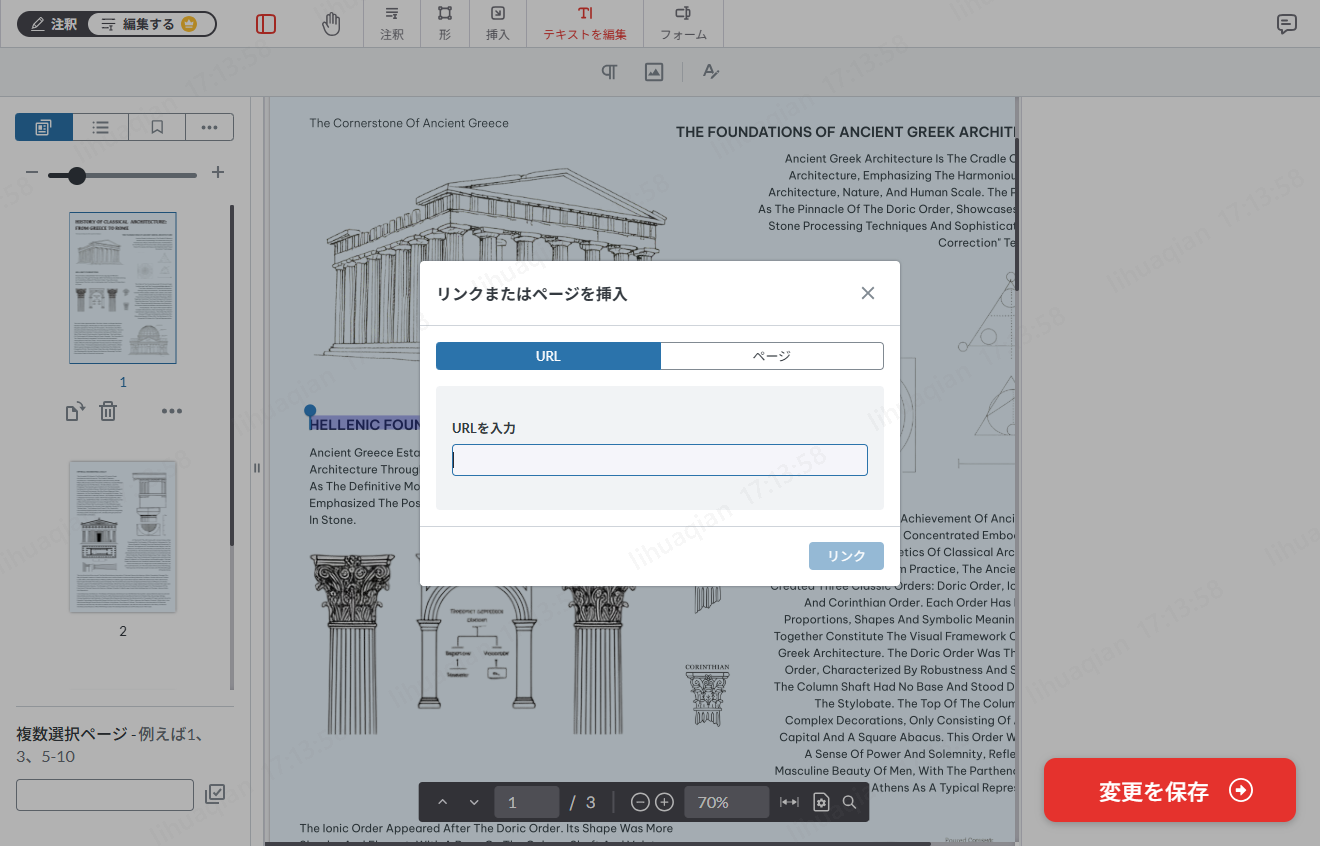Increase thumbnail size with plus

click(218, 173)
